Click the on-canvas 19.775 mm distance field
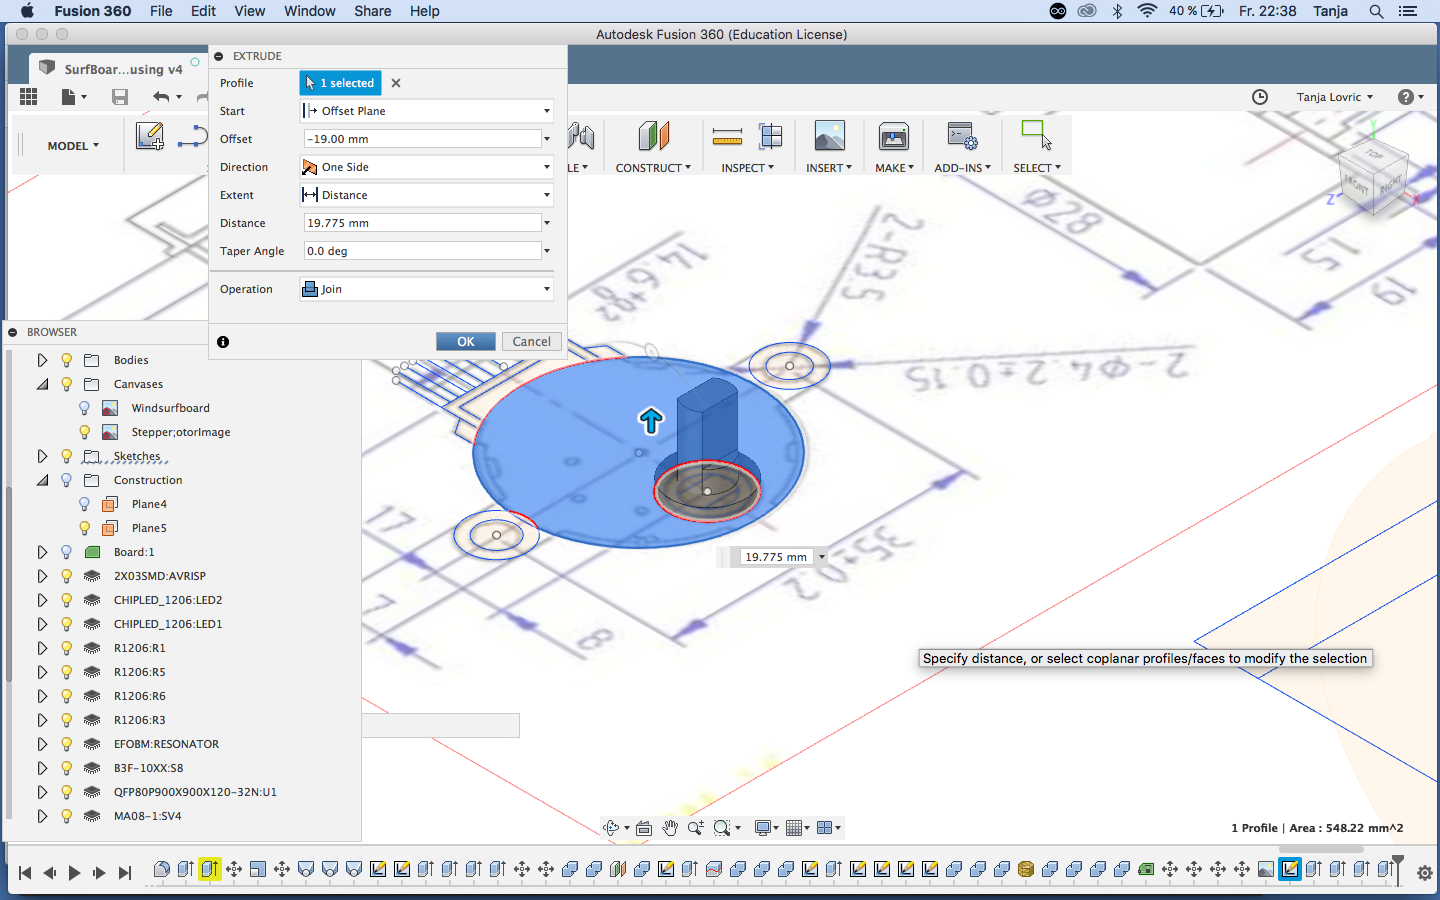The height and width of the screenshot is (900, 1440). coord(776,557)
